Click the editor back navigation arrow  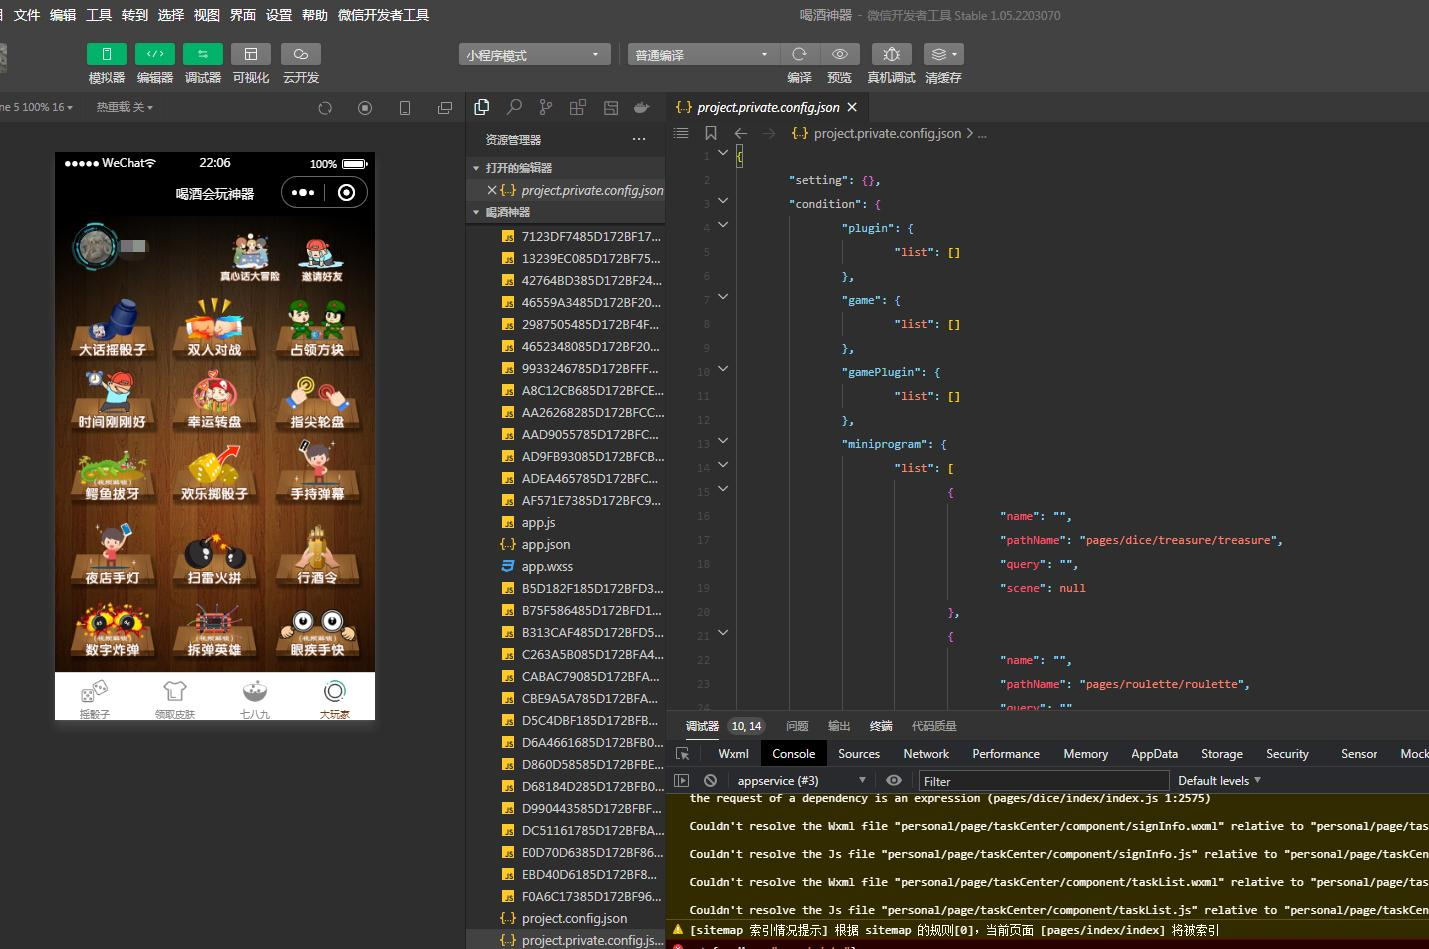741,133
